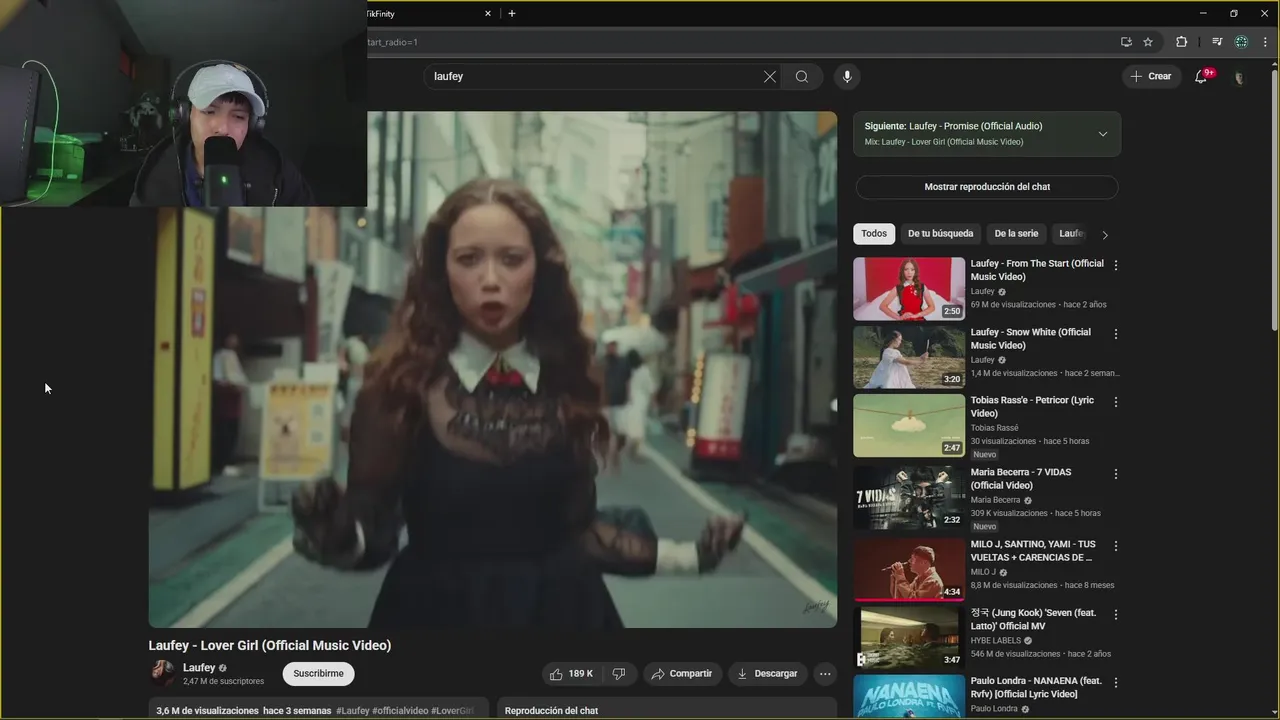This screenshot has height=720, width=1280.
Task: Open a new browser tab
Action: pos(512,13)
